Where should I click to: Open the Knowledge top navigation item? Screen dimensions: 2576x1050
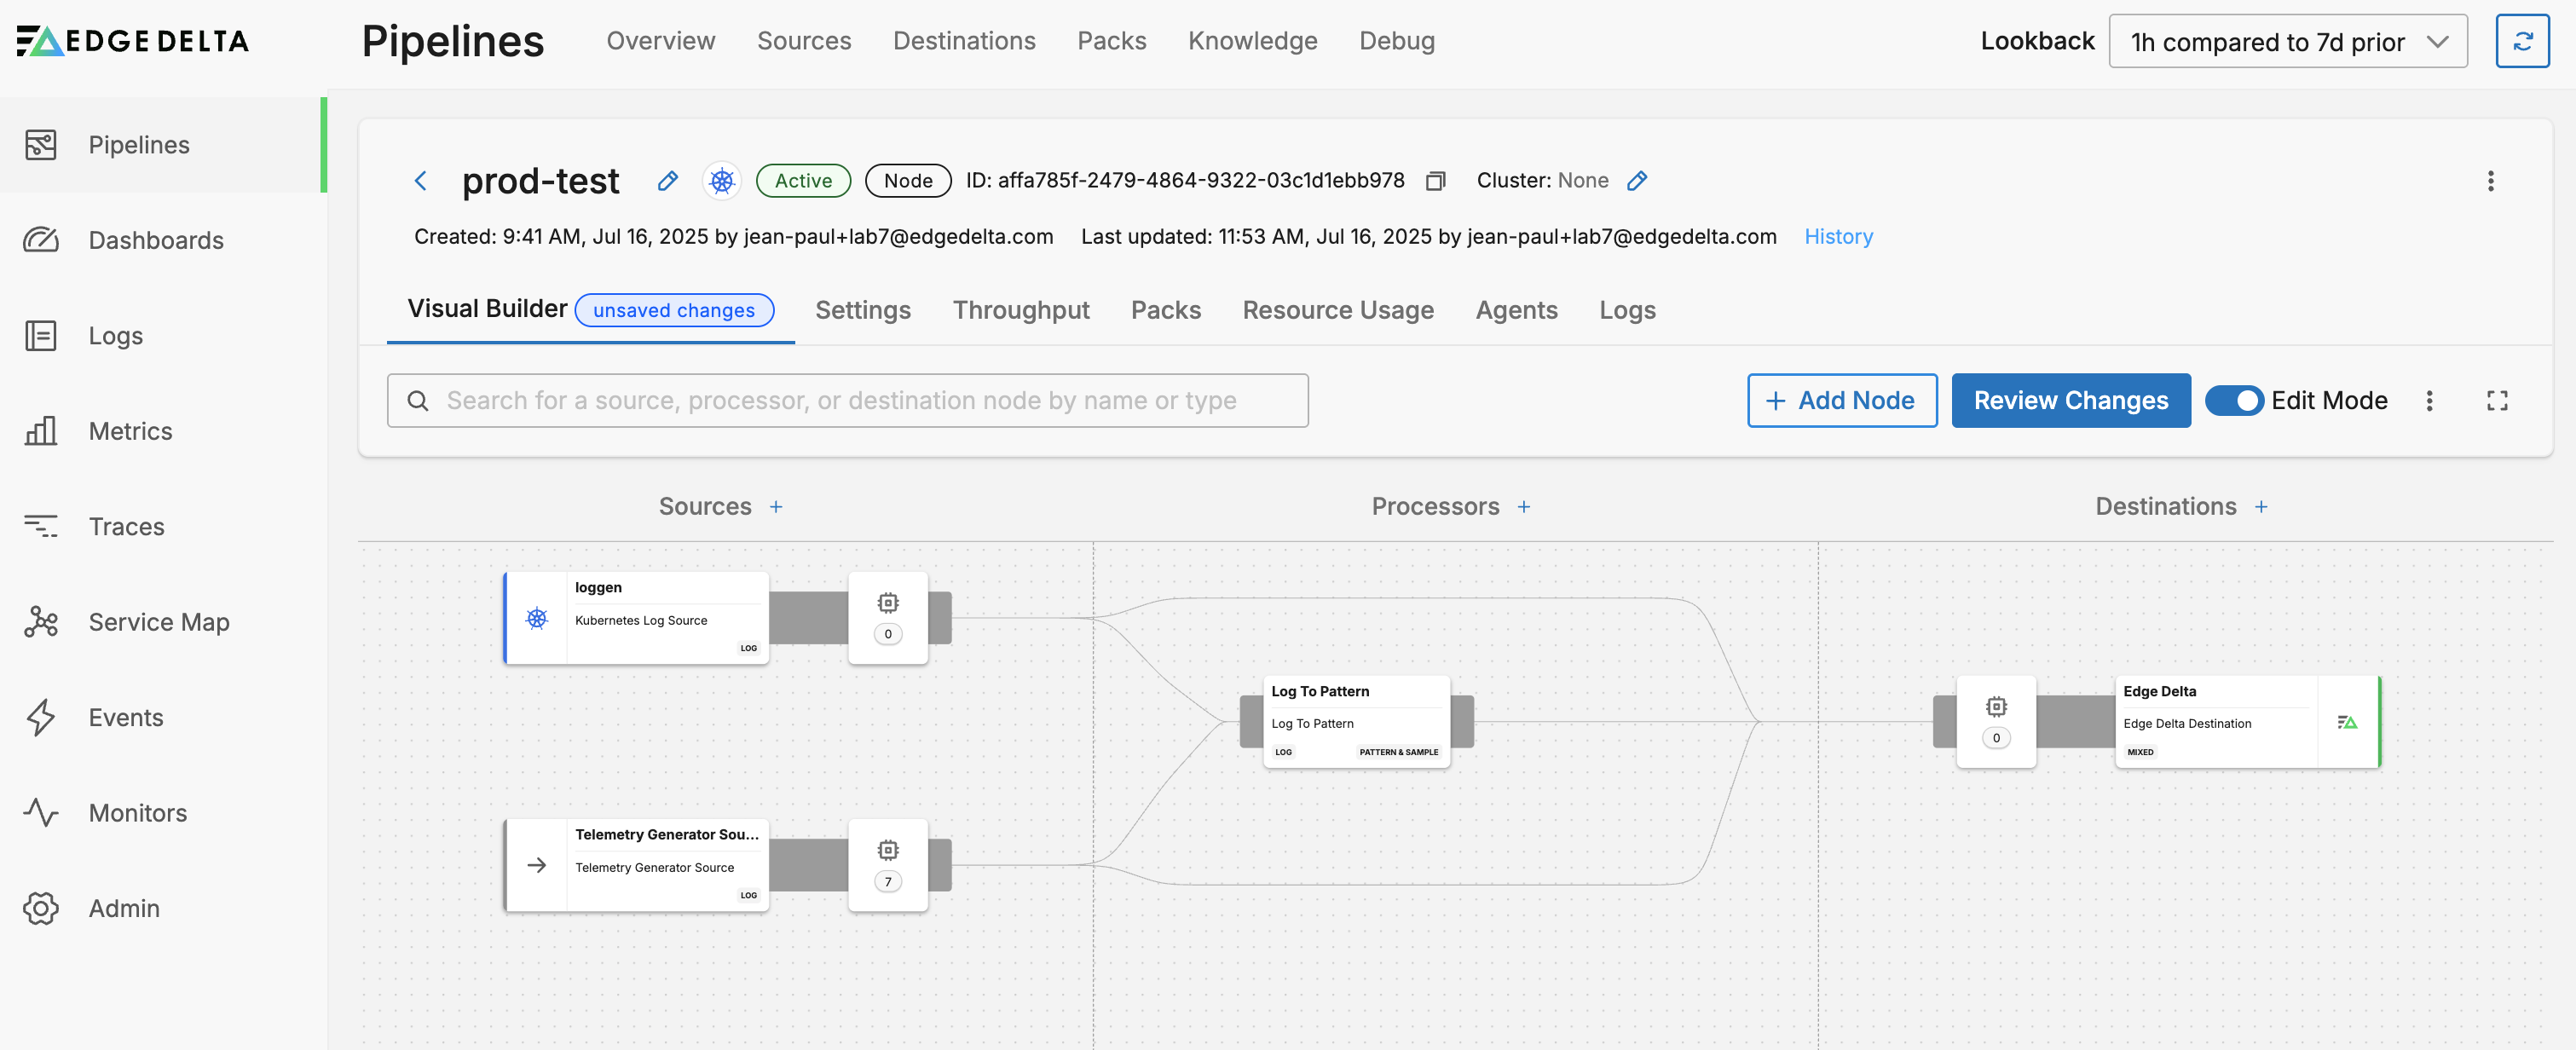1253,41
